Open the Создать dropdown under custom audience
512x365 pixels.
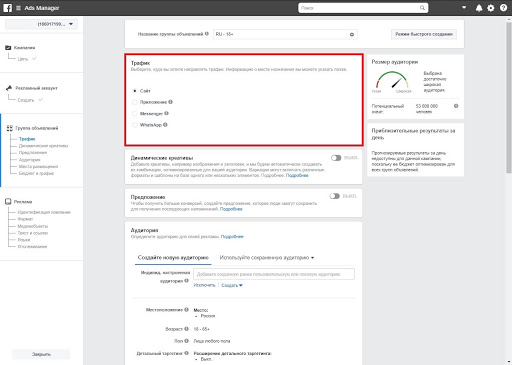[232, 285]
